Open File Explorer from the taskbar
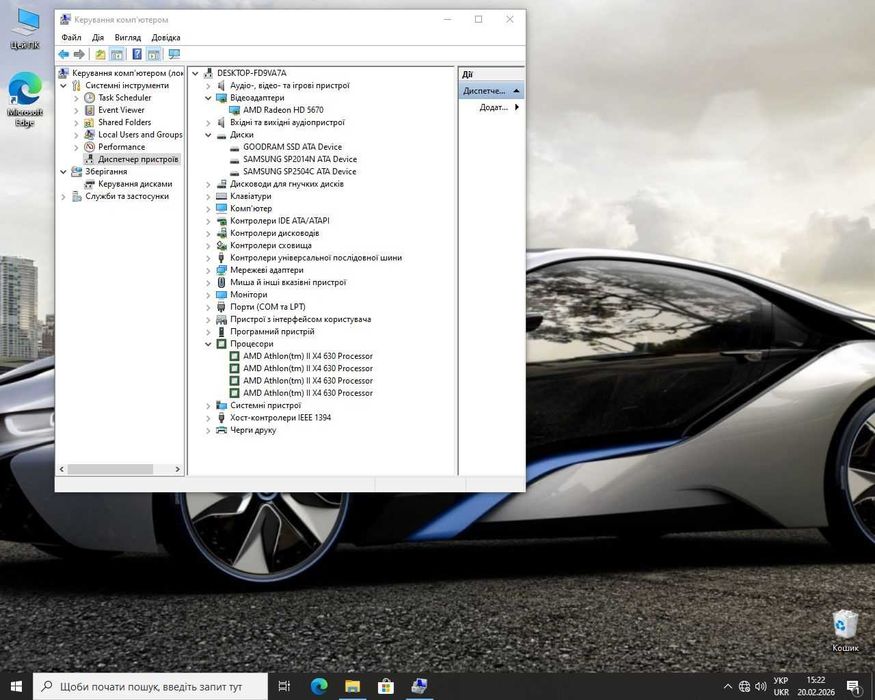The image size is (875, 700). pyautogui.click(x=352, y=686)
